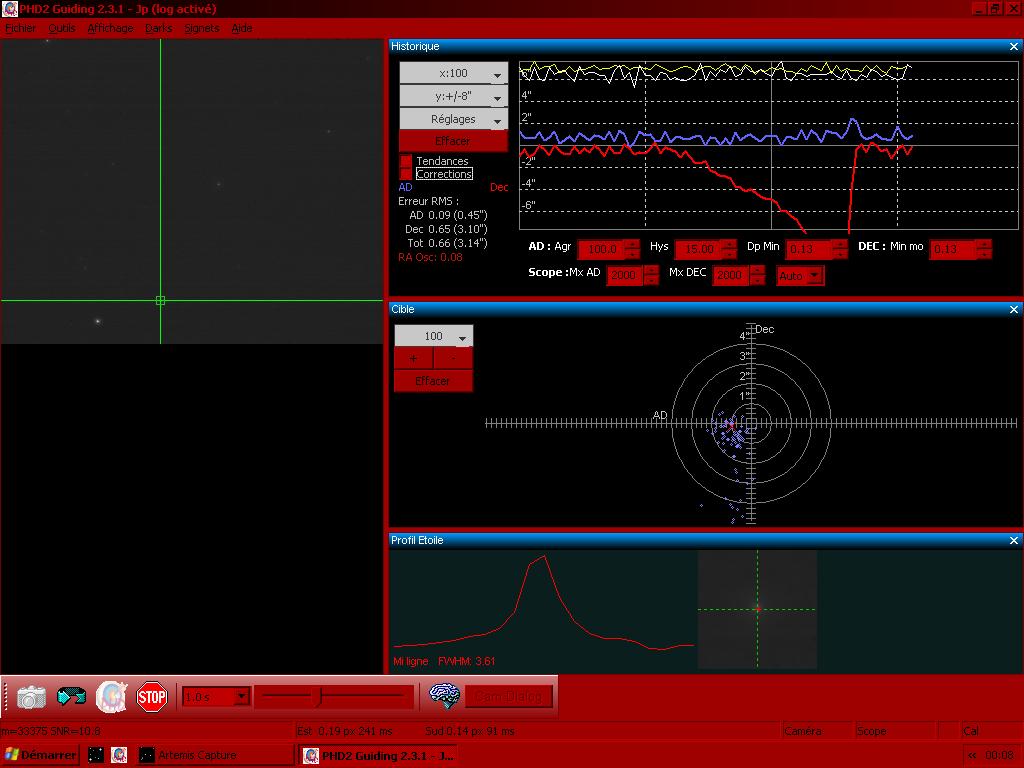The width and height of the screenshot is (1024, 768).
Task: Open the Affichage menu
Action: 110,28
